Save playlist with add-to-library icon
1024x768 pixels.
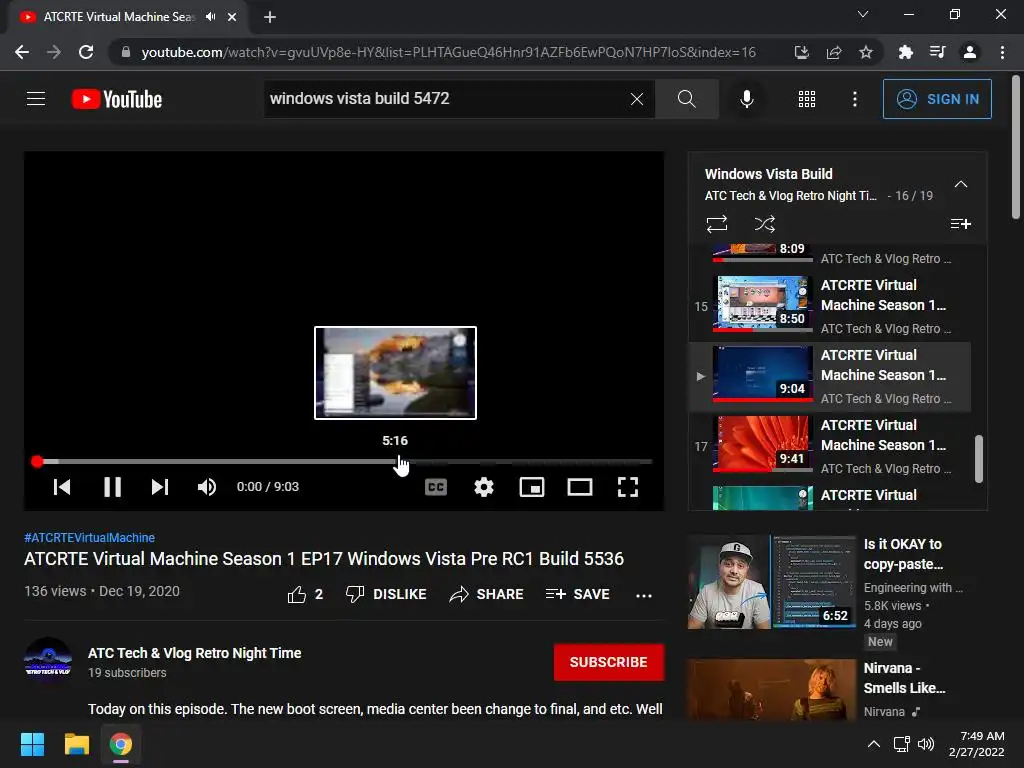point(960,224)
